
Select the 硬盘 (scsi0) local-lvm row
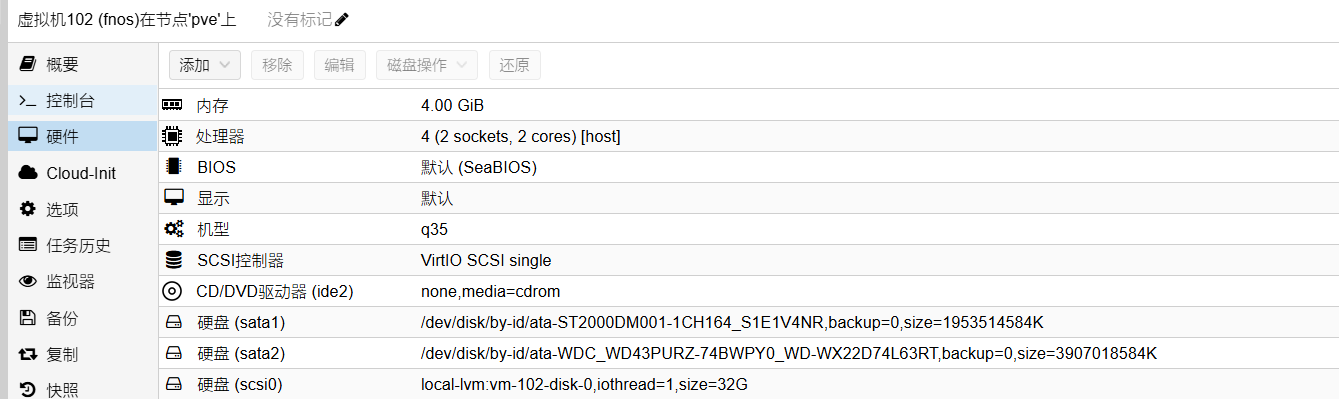pos(749,384)
